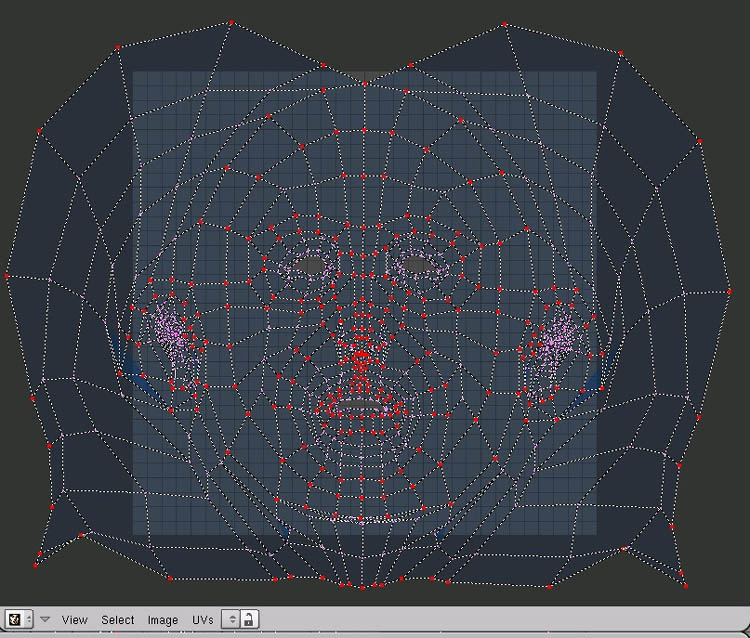Open the Select menu

pyautogui.click(x=117, y=620)
